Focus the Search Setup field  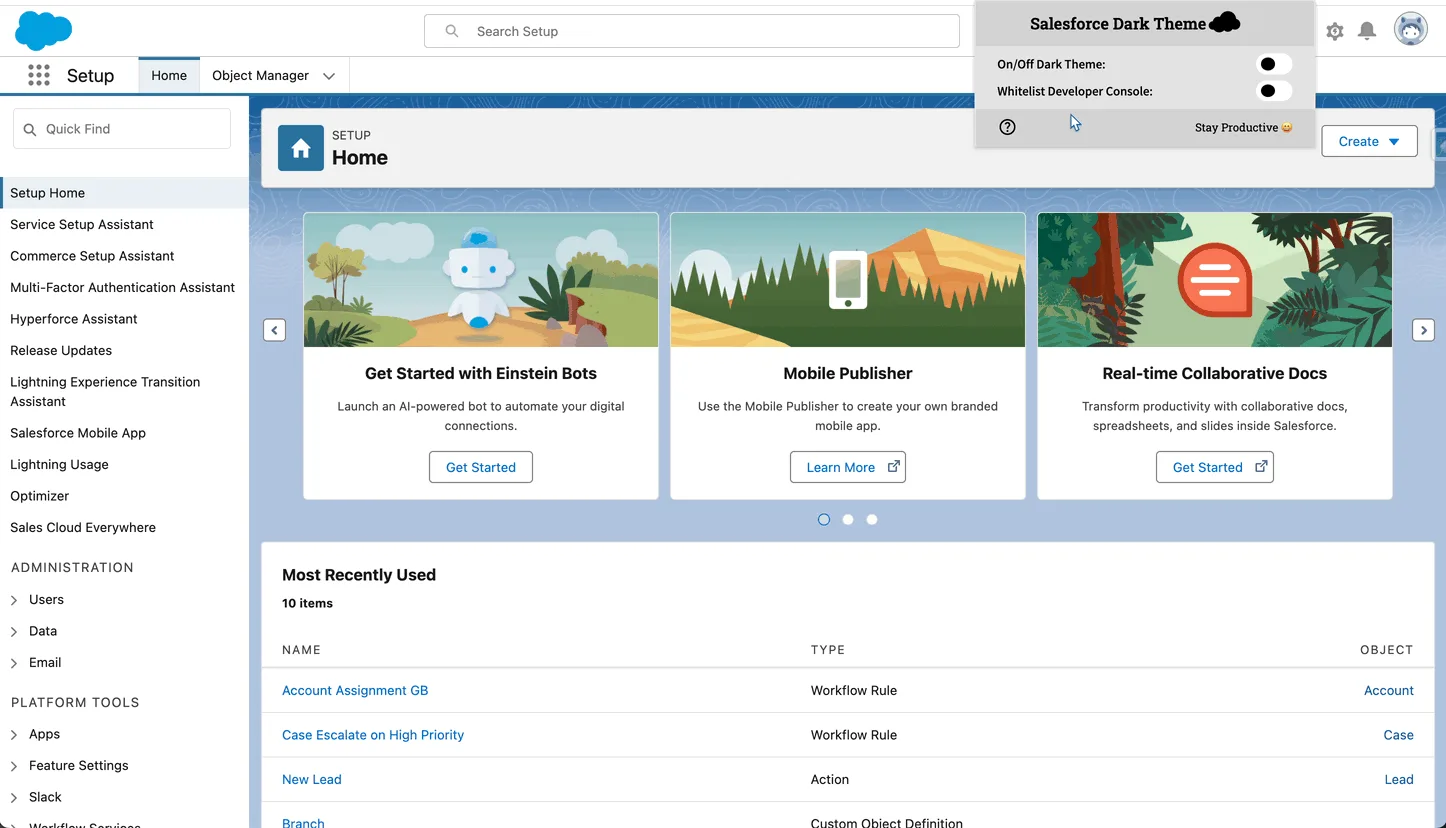692,31
